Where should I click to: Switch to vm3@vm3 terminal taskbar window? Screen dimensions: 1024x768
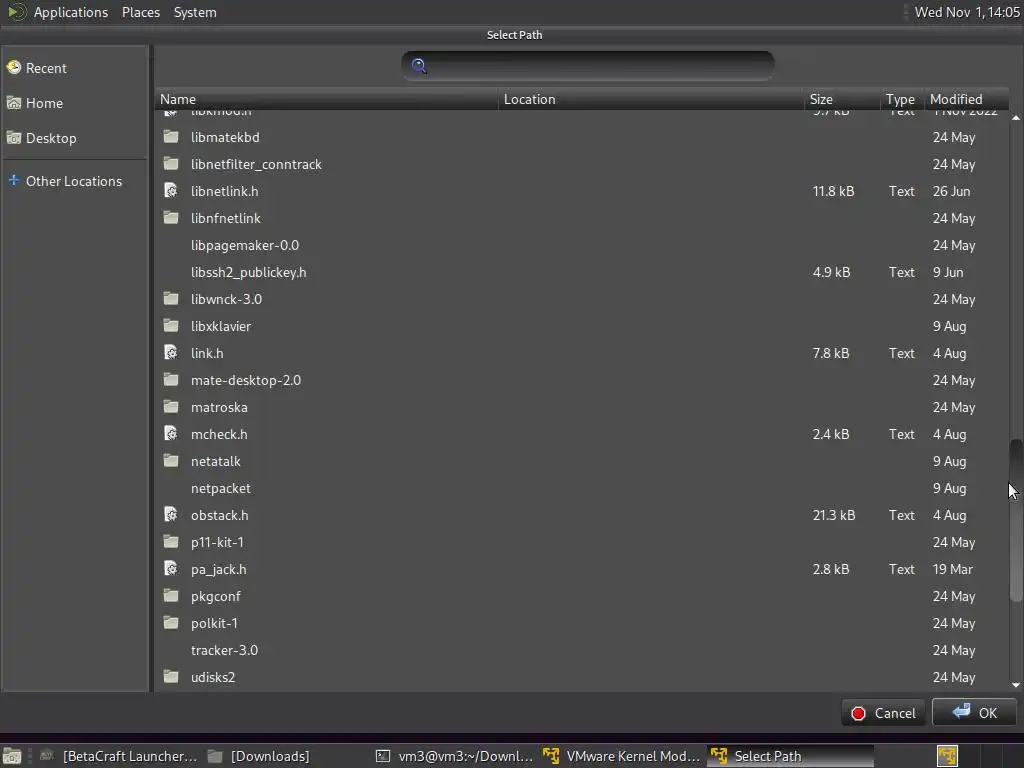click(455, 756)
